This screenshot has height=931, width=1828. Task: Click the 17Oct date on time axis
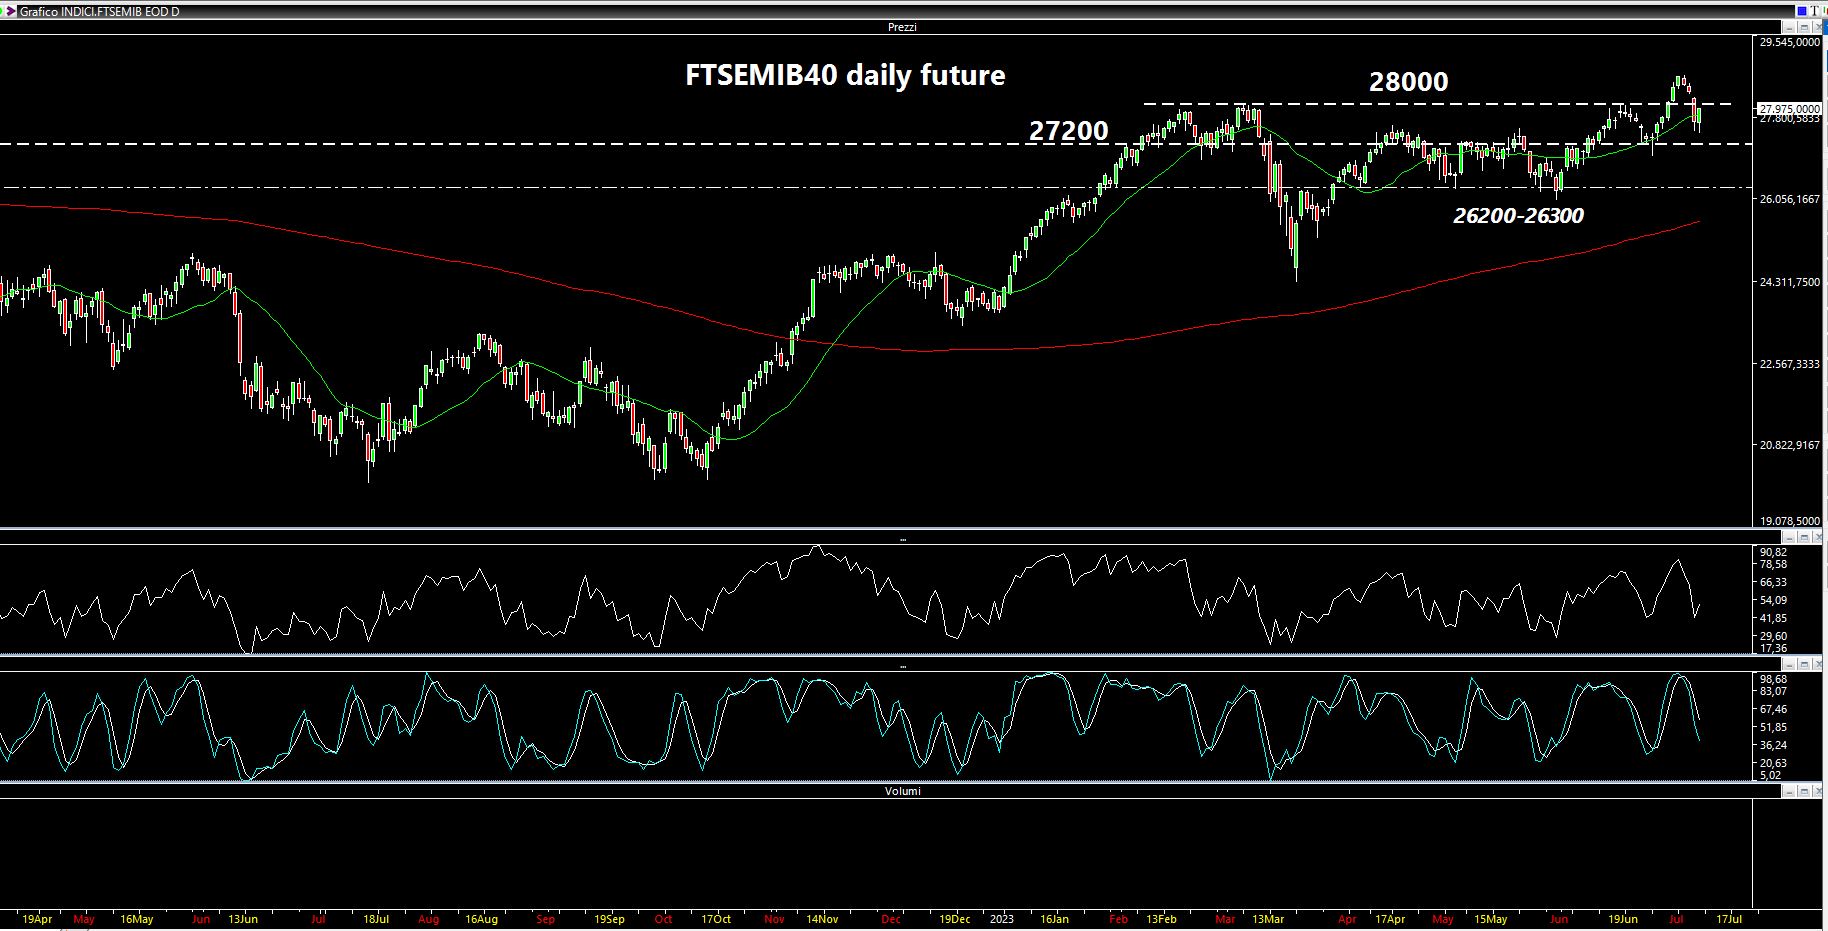(x=716, y=918)
